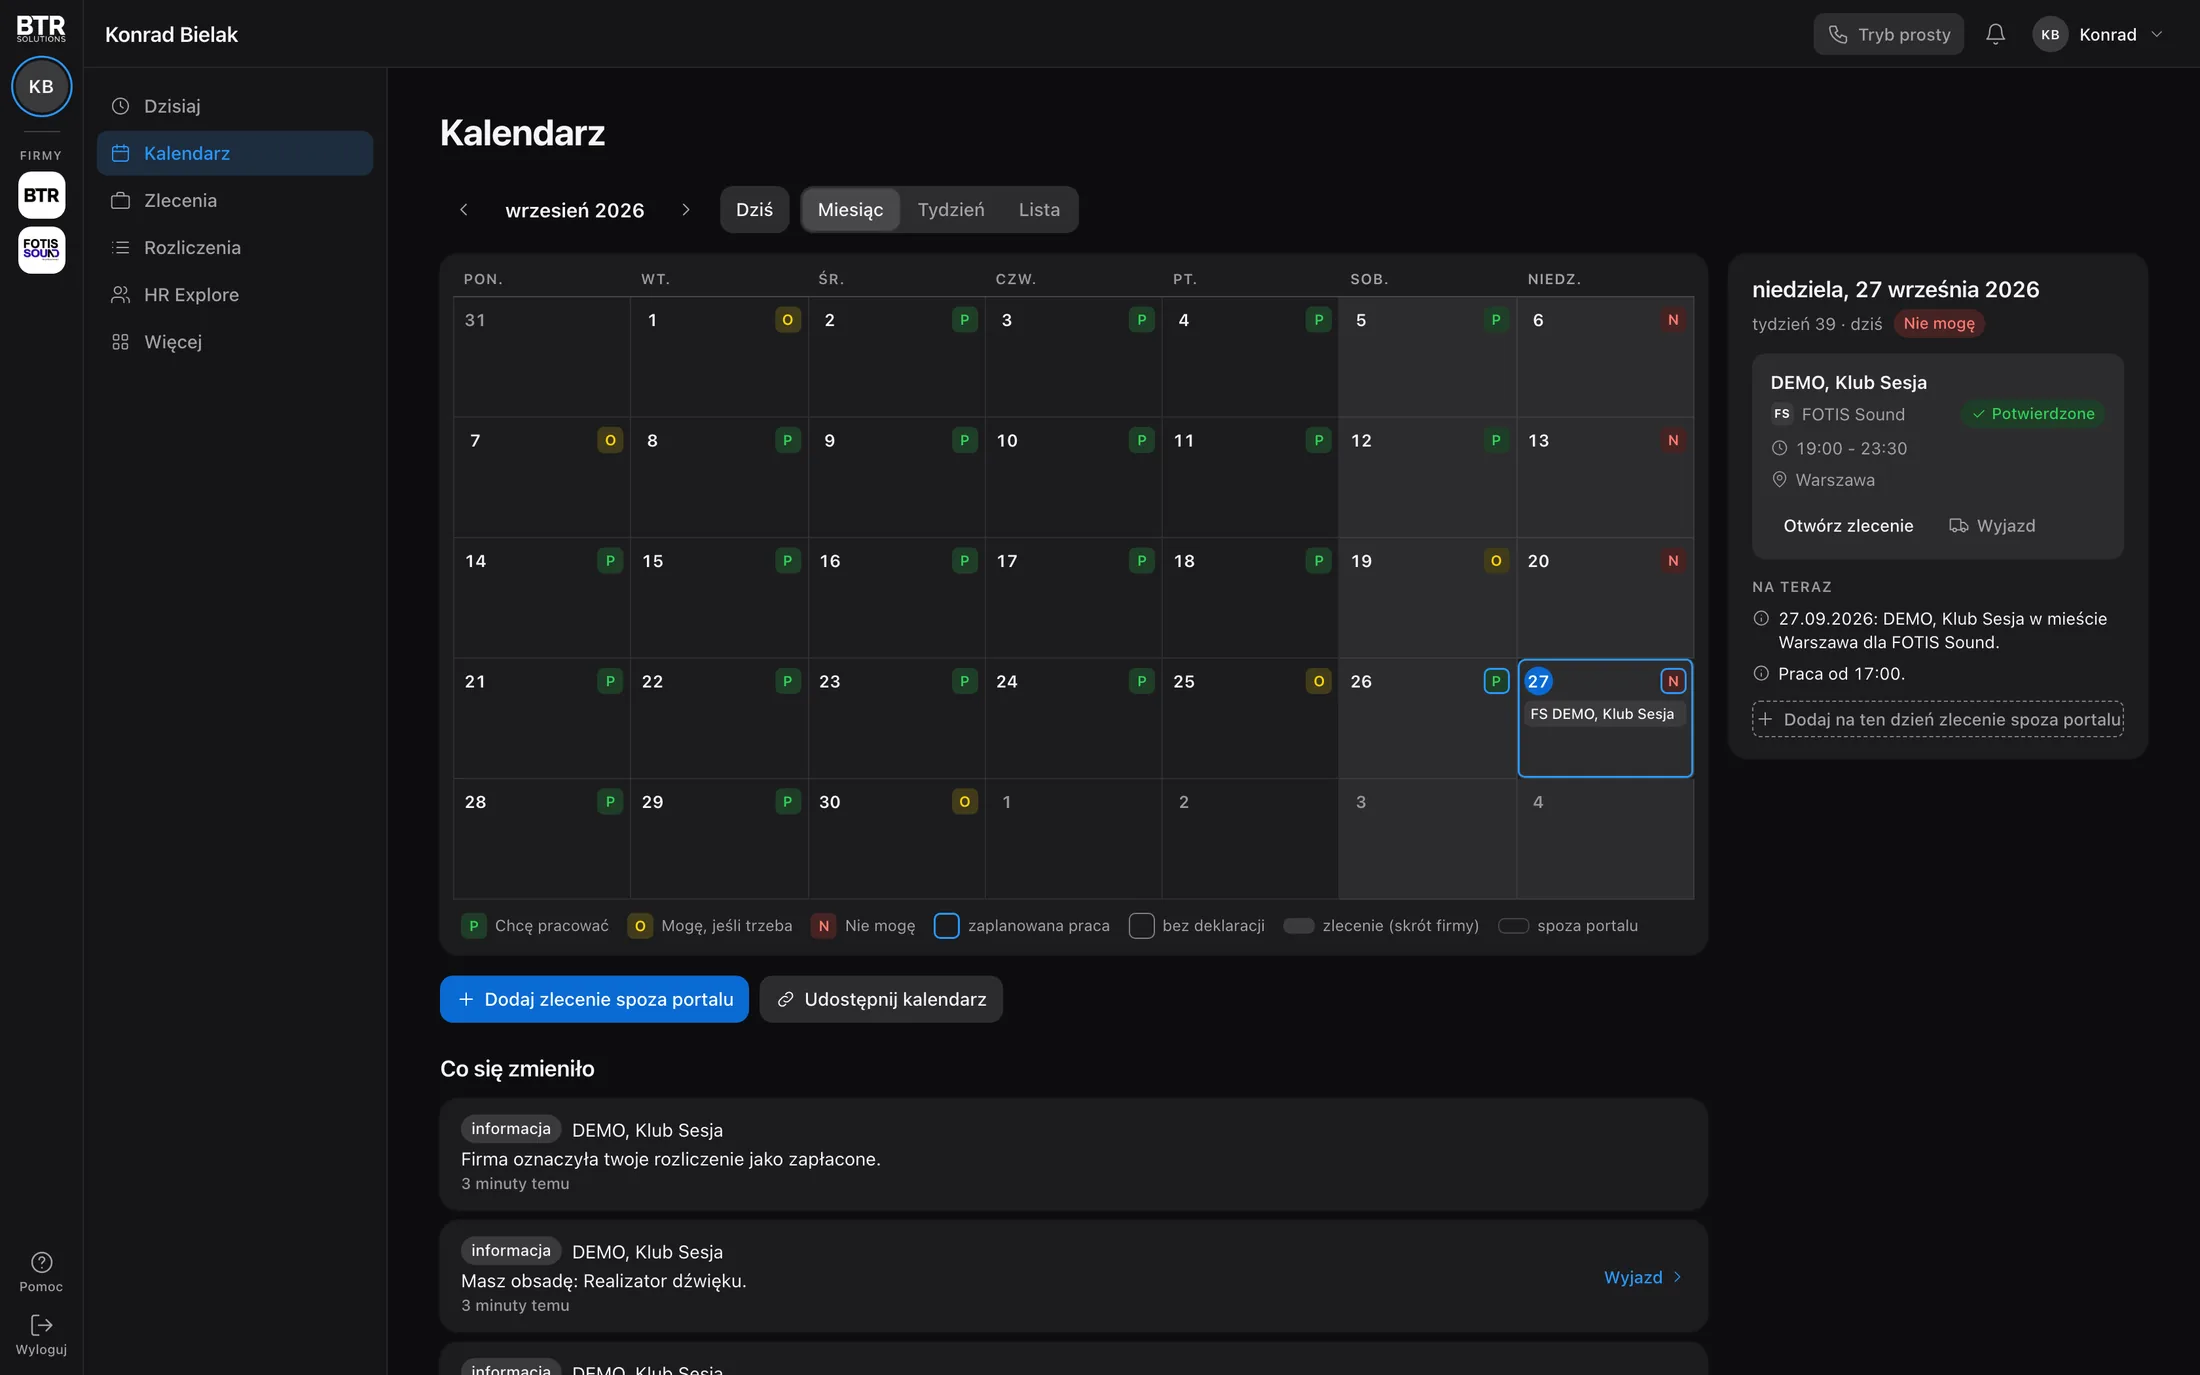The image size is (2200, 1375).
Task: Click Udostępnij kalendarz button
Action: (881, 999)
